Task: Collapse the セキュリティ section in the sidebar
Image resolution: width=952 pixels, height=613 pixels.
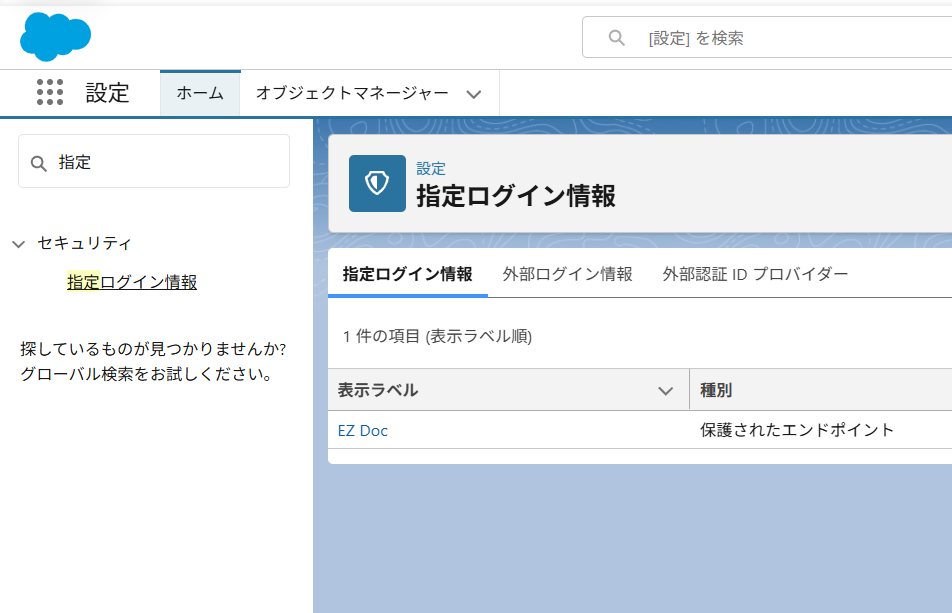Action: pos(17,243)
